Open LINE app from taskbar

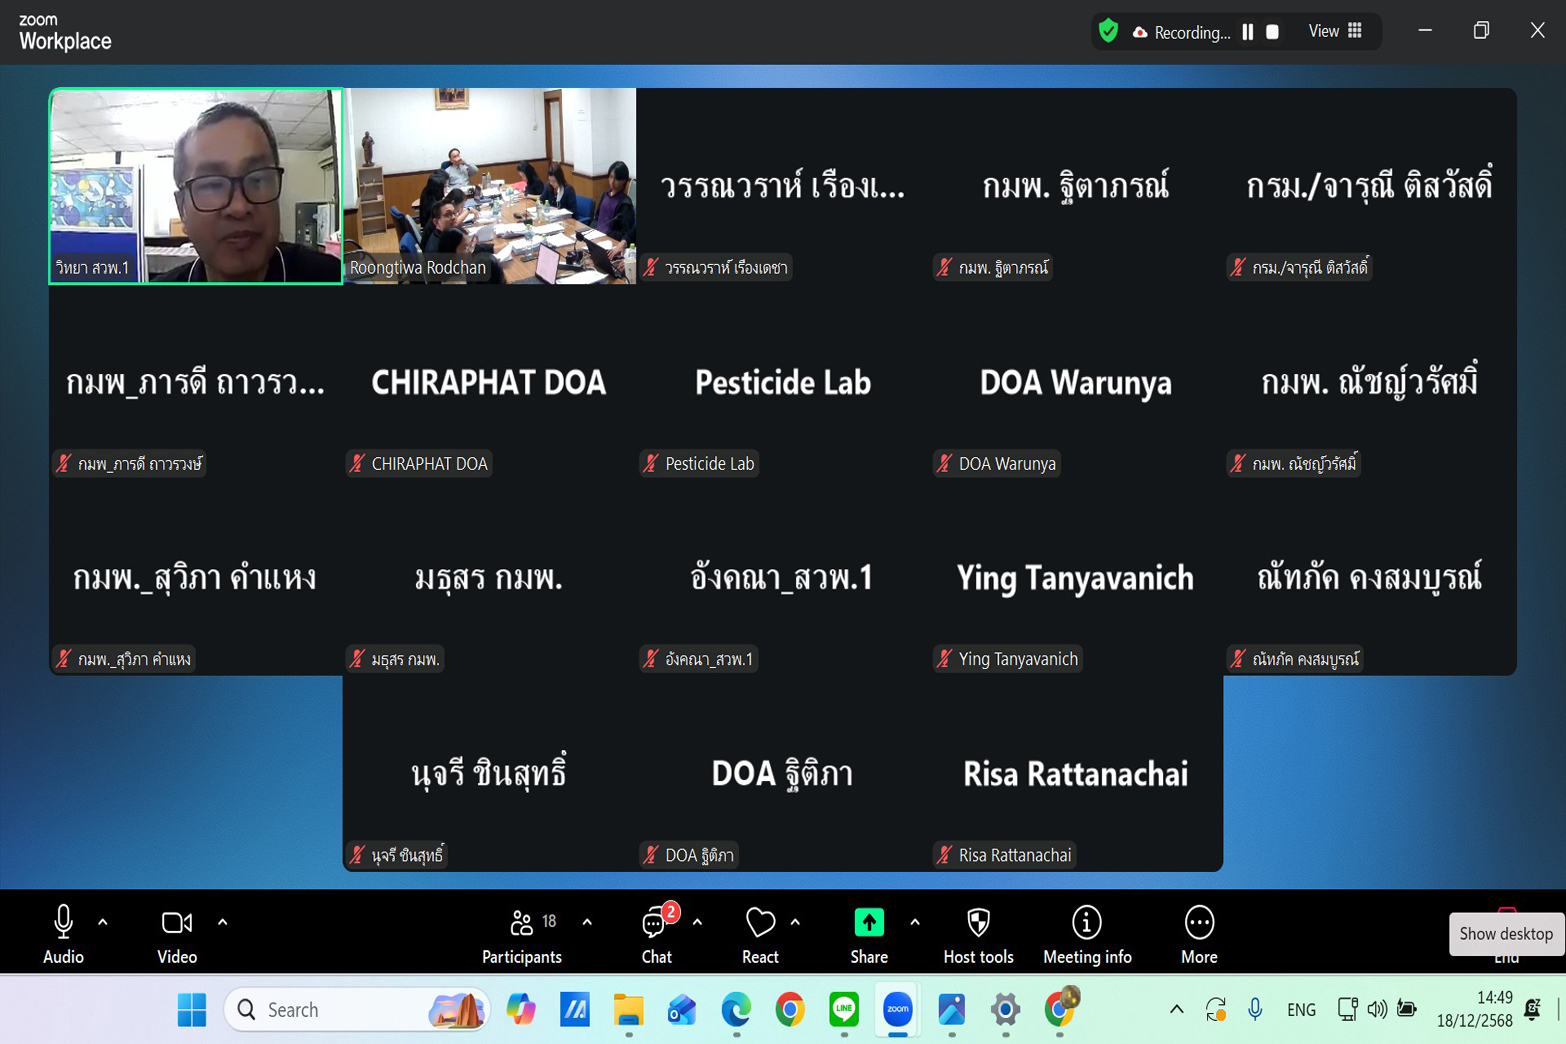pyautogui.click(x=844, y=1010)
